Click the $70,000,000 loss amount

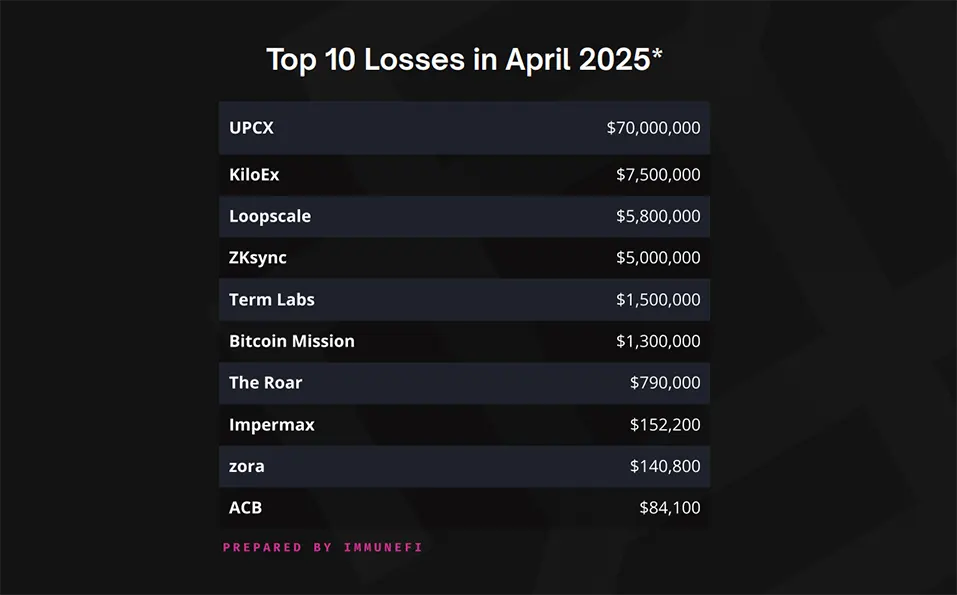point(653,128)
